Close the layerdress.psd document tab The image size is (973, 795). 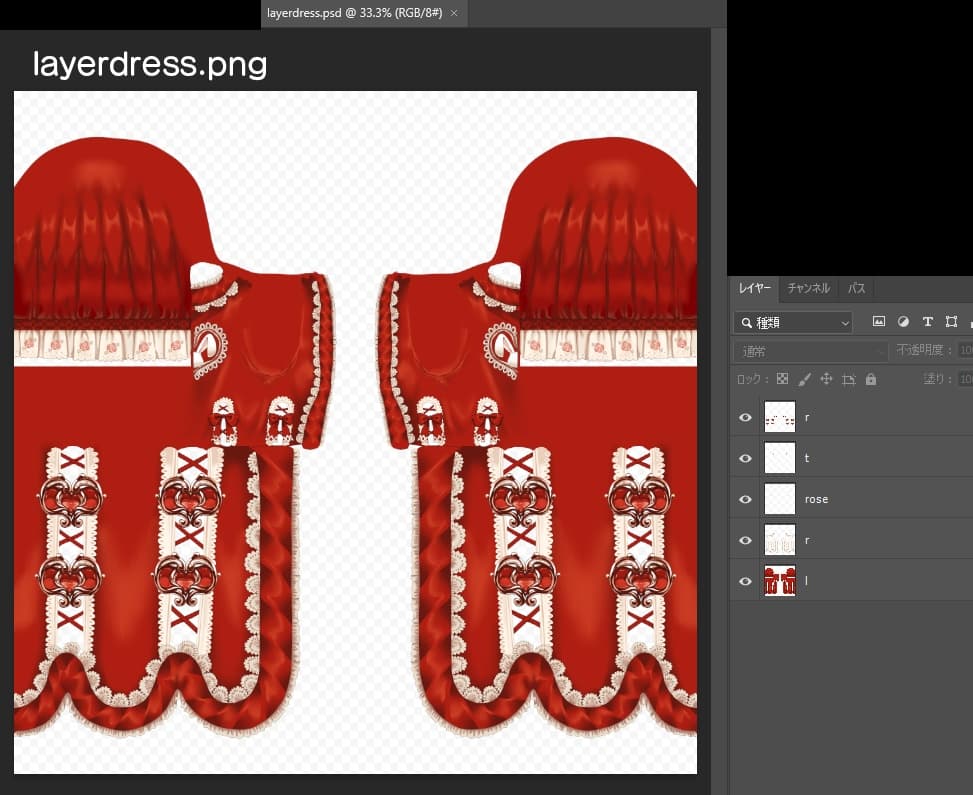click(x=454, y=13)
